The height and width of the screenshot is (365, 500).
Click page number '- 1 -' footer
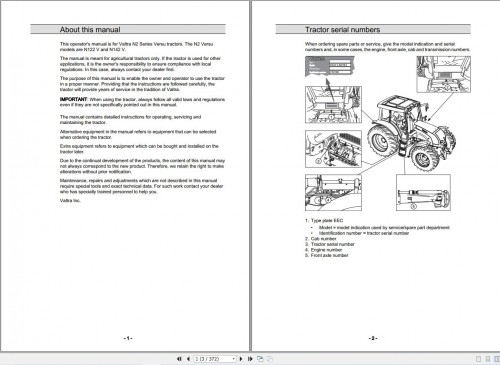[128, 338]
